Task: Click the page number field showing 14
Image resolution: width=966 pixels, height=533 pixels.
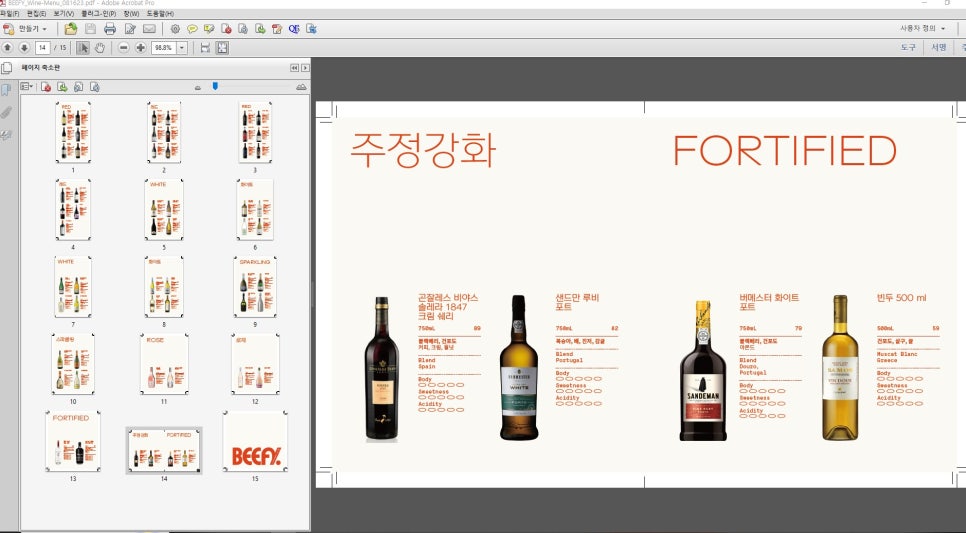Action: click(43, 47)
